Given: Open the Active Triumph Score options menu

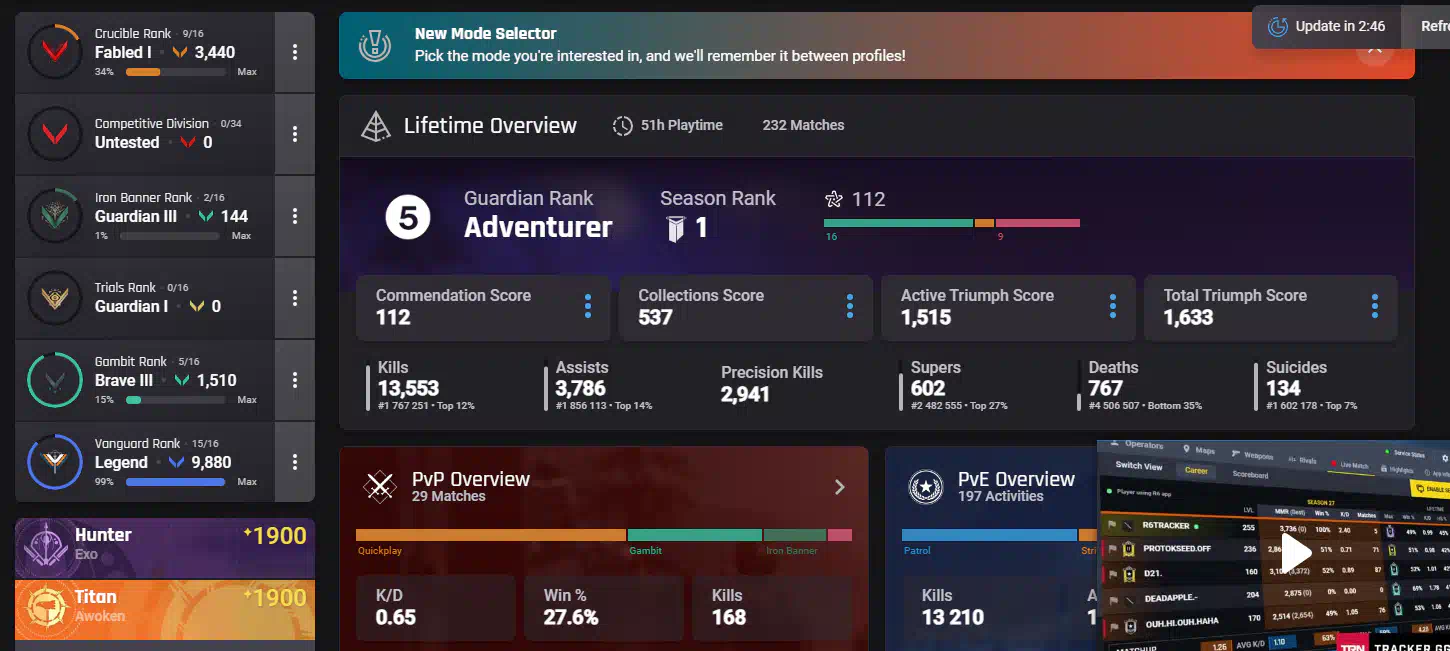Looking at the screenshot, I should tap(1113, 307).
